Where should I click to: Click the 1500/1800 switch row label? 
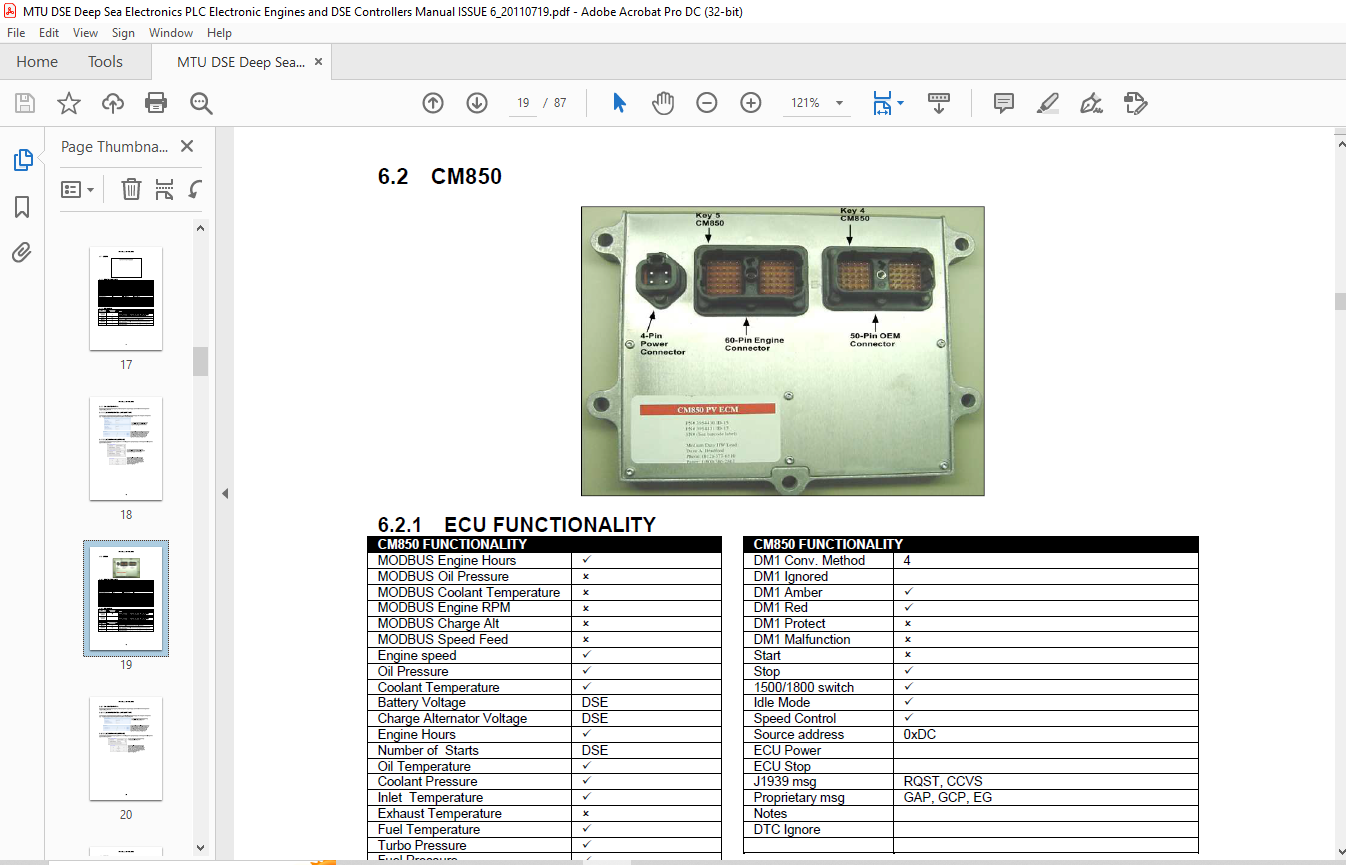click(x=804, y=687)
